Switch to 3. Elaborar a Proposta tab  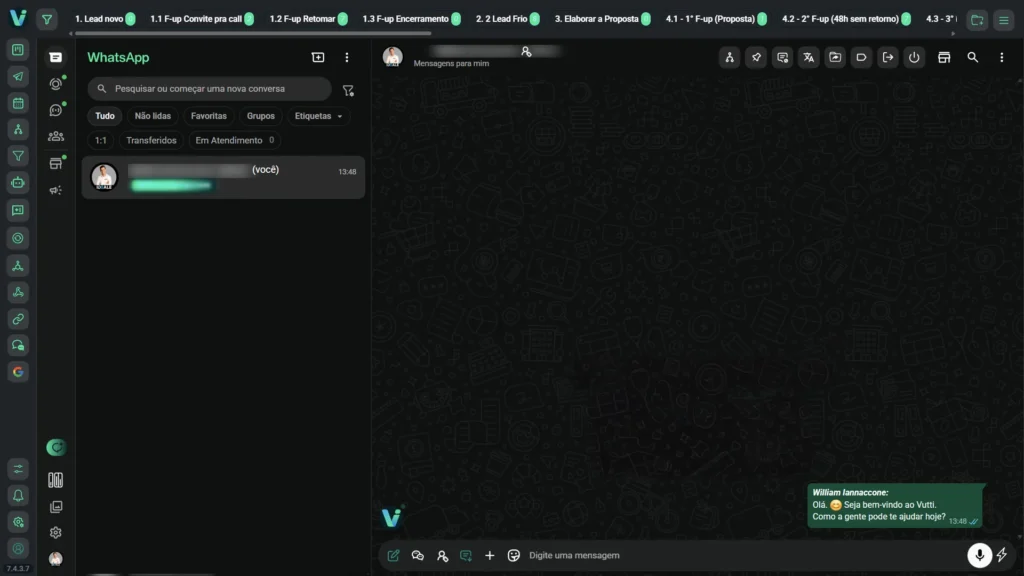[x=596, y=19]
